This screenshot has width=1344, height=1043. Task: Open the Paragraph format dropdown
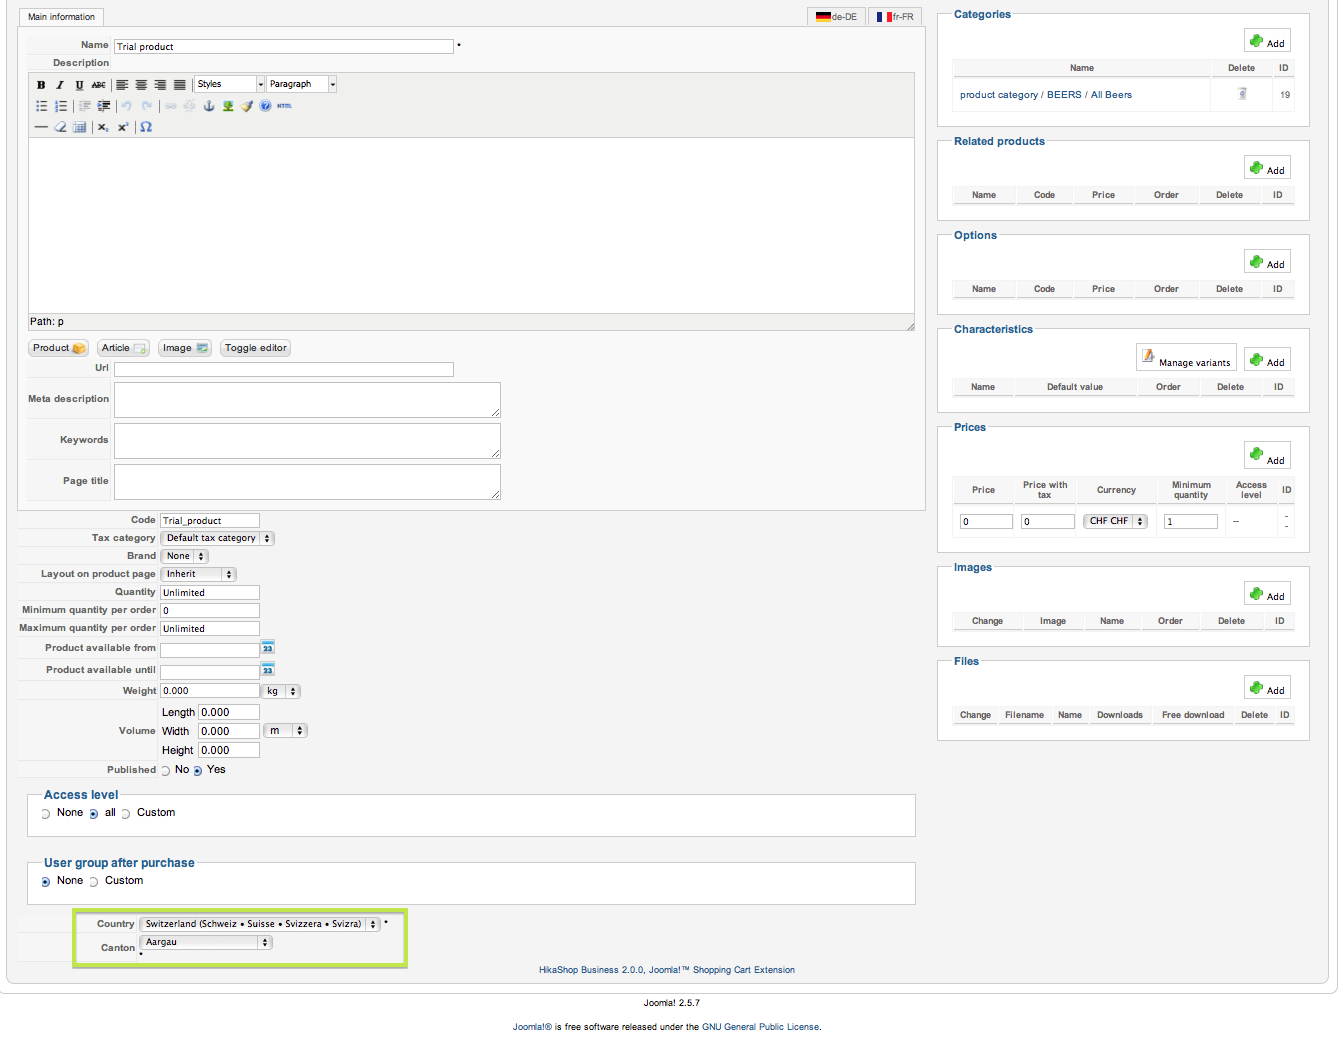[x=302, y=84]
